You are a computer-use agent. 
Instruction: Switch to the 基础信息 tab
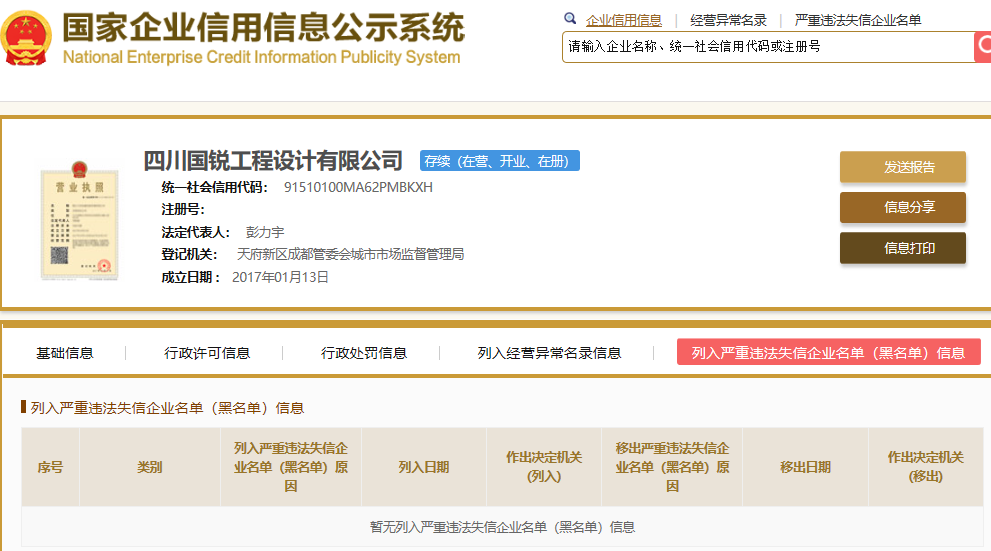(64, 353)
